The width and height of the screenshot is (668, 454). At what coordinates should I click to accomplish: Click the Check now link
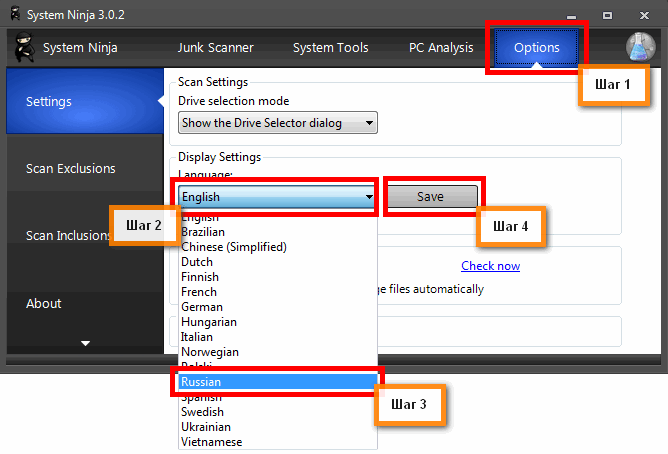(x=490, y=266)
